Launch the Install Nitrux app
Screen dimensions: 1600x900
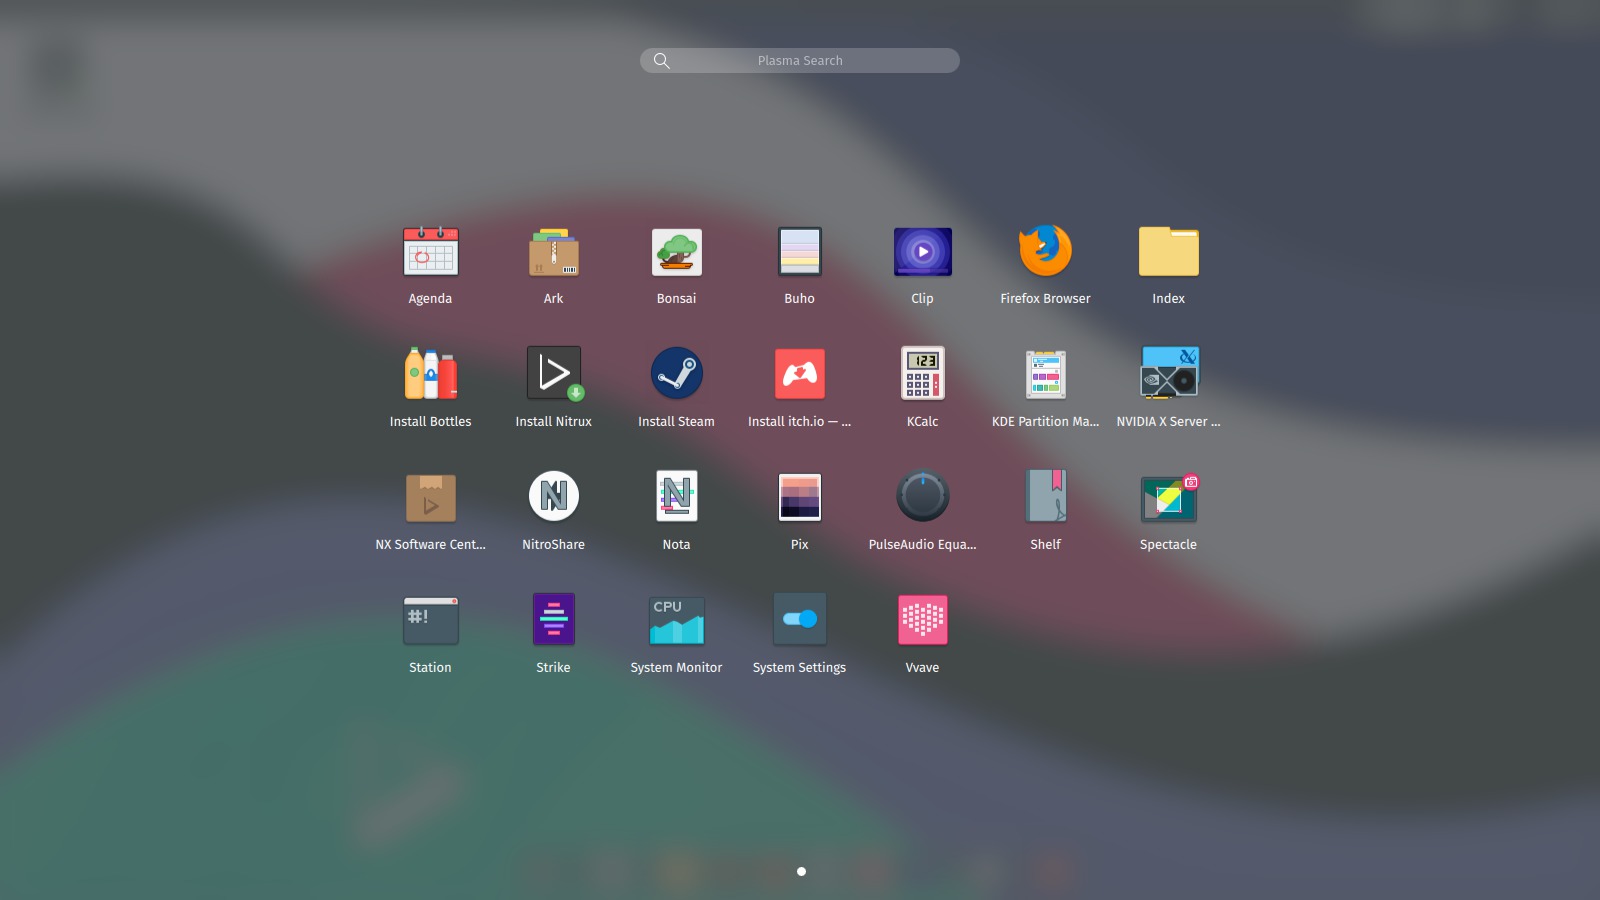pos(553,374)
